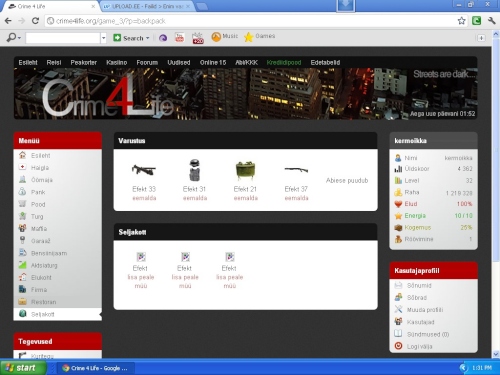Open the toolbar search box dropdown arrow
500x375 pixels.
[x=103, y=38]
